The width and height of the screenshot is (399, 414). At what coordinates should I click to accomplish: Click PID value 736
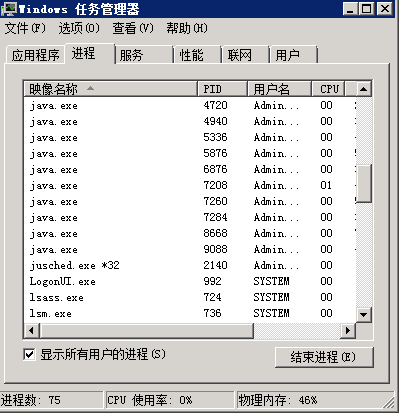(212, 313)
